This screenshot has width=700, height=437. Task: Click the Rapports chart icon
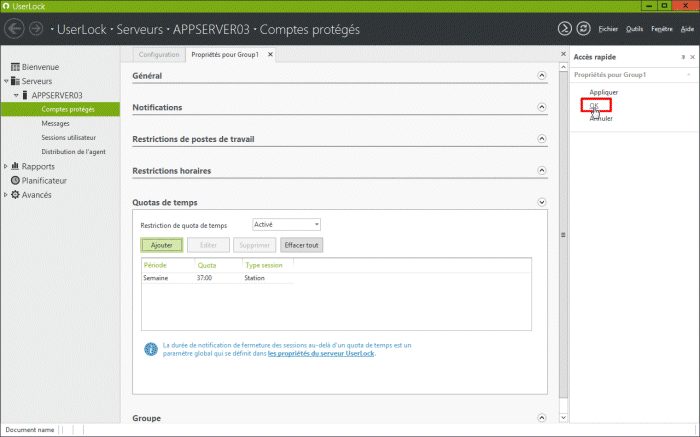15,166
